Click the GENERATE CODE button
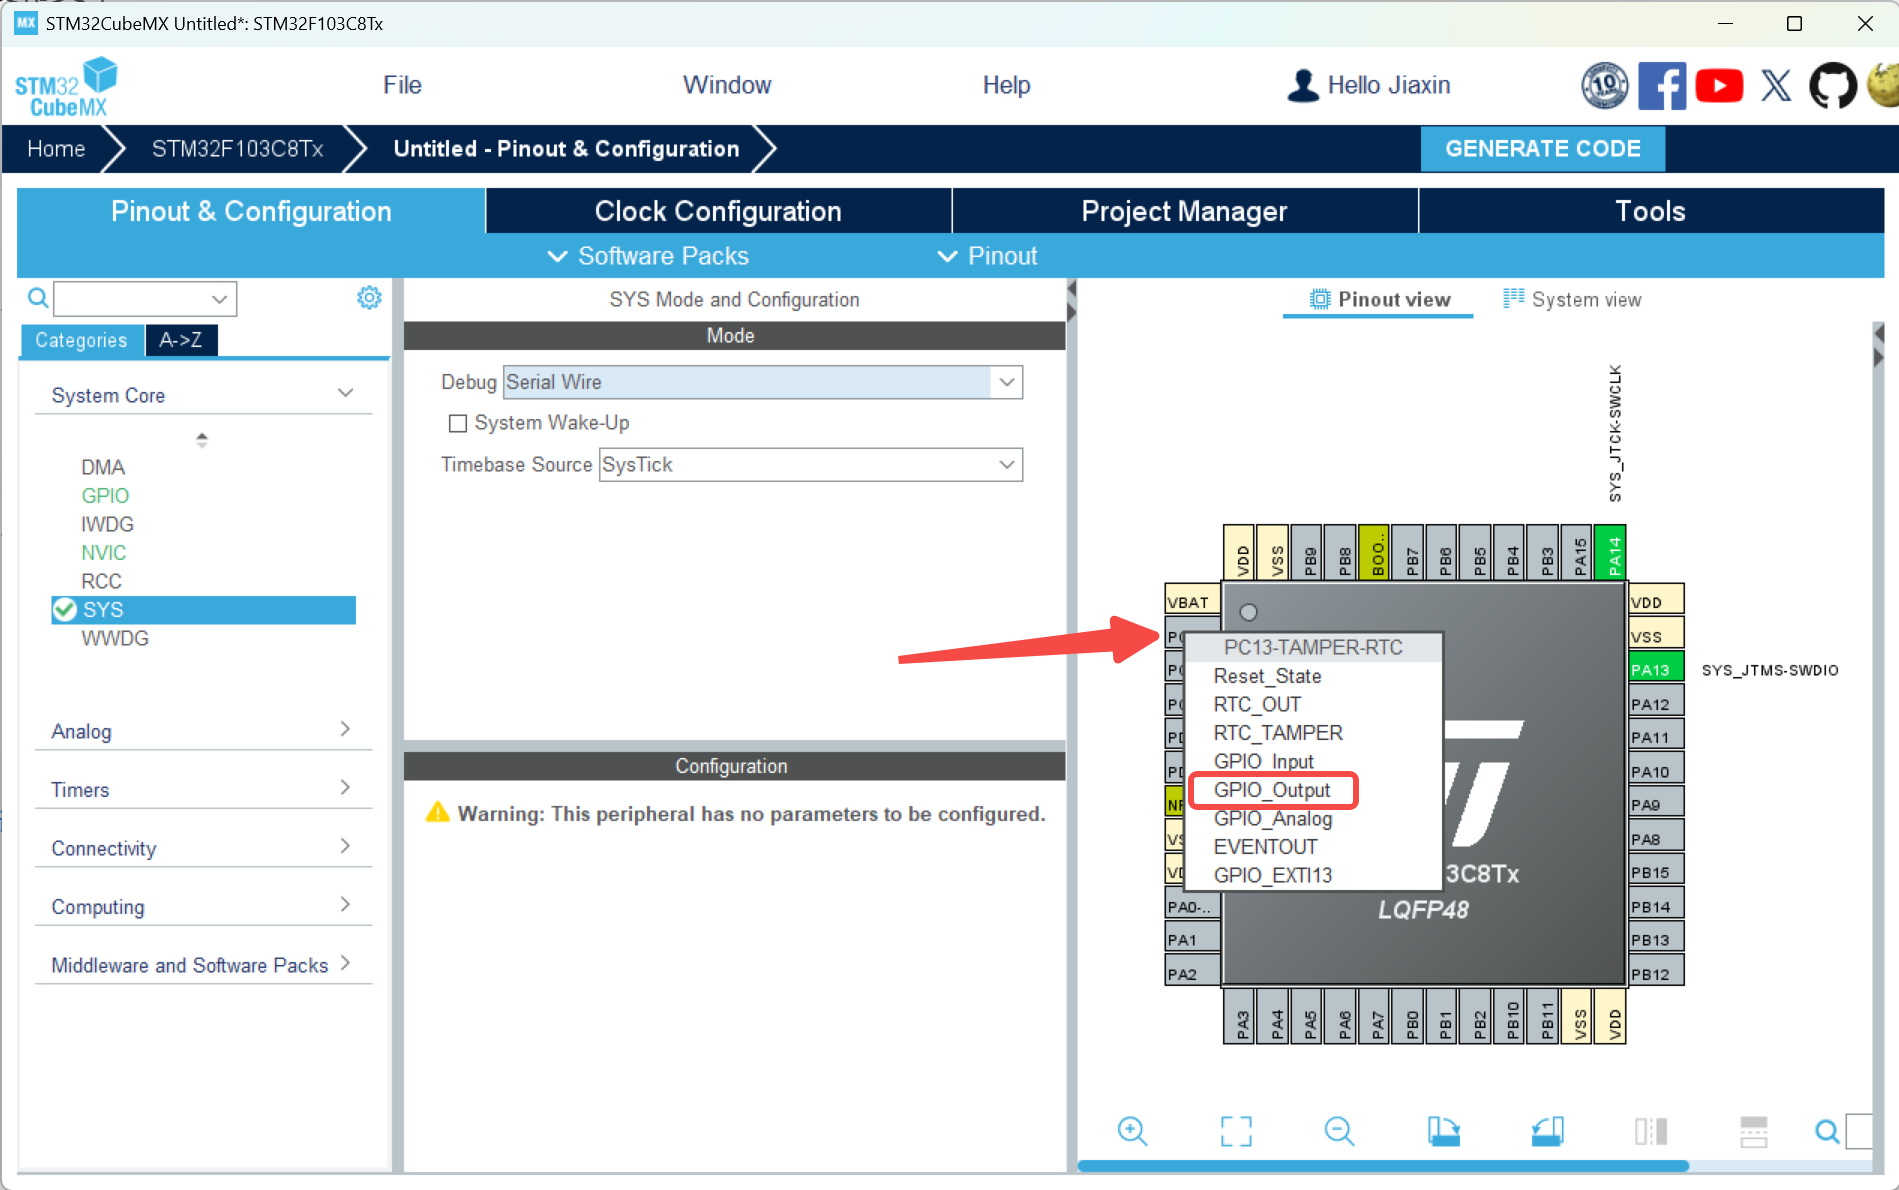 [x=1542, y=149]
